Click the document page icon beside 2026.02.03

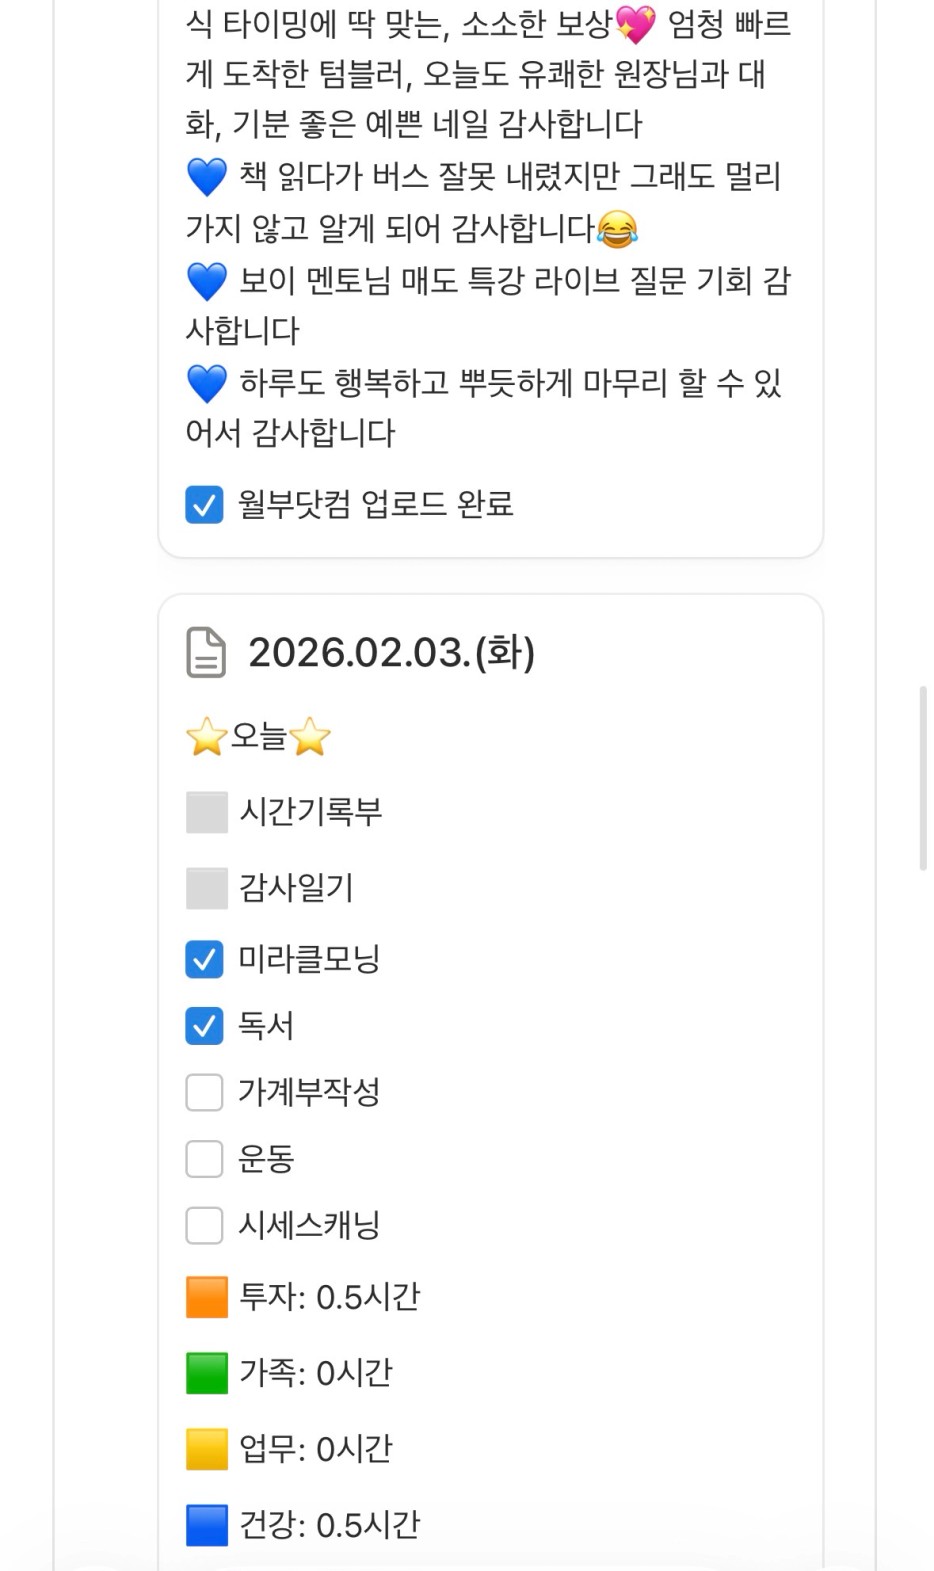tap(206, 653)
